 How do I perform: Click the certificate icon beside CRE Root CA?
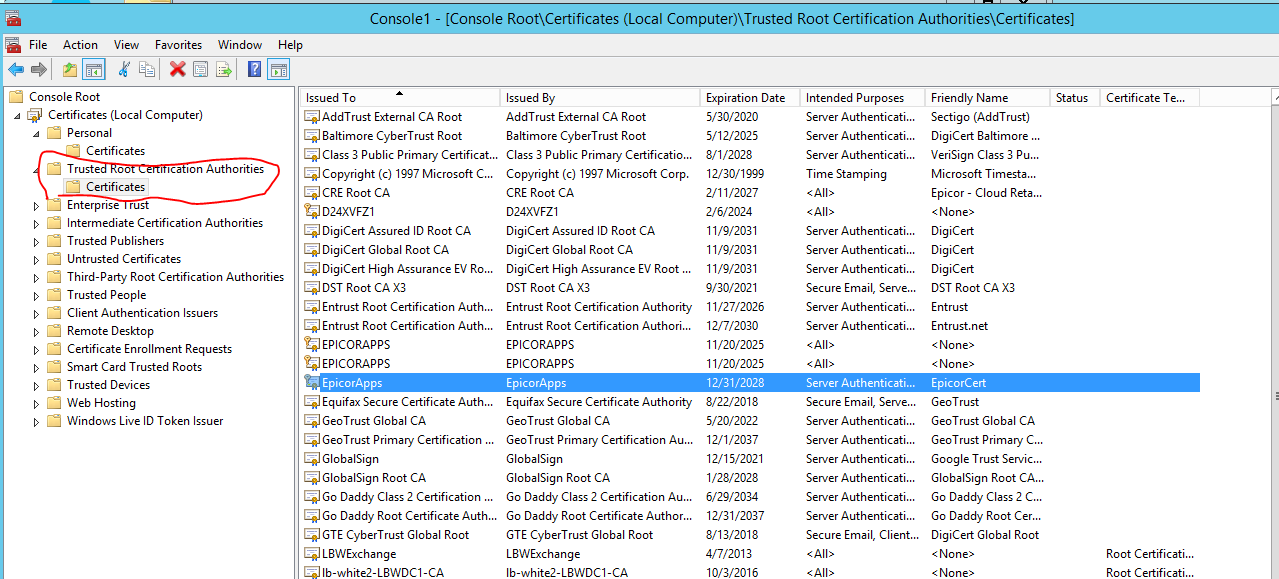pyautogui.click(x=312, y=193)
